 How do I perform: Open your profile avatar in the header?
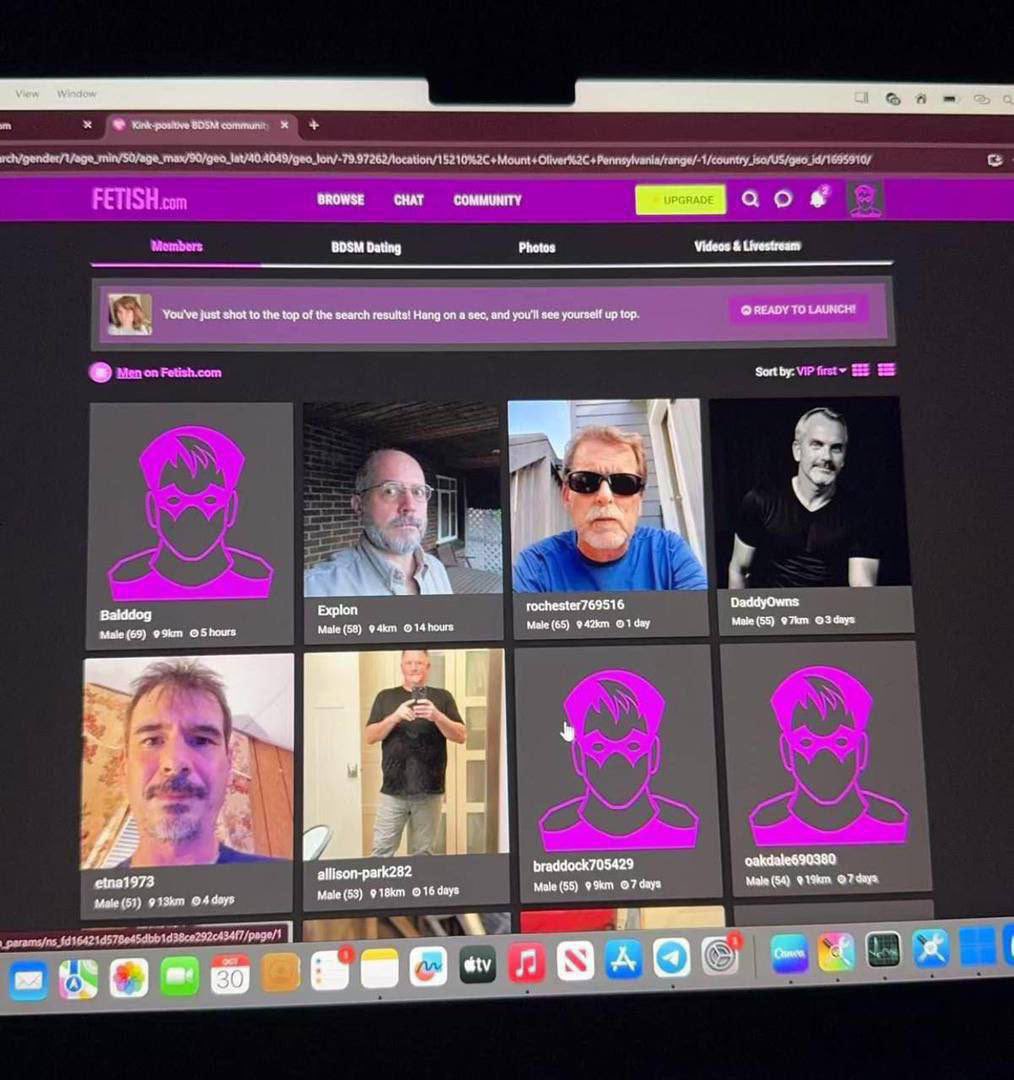click(x=865, y=200)
